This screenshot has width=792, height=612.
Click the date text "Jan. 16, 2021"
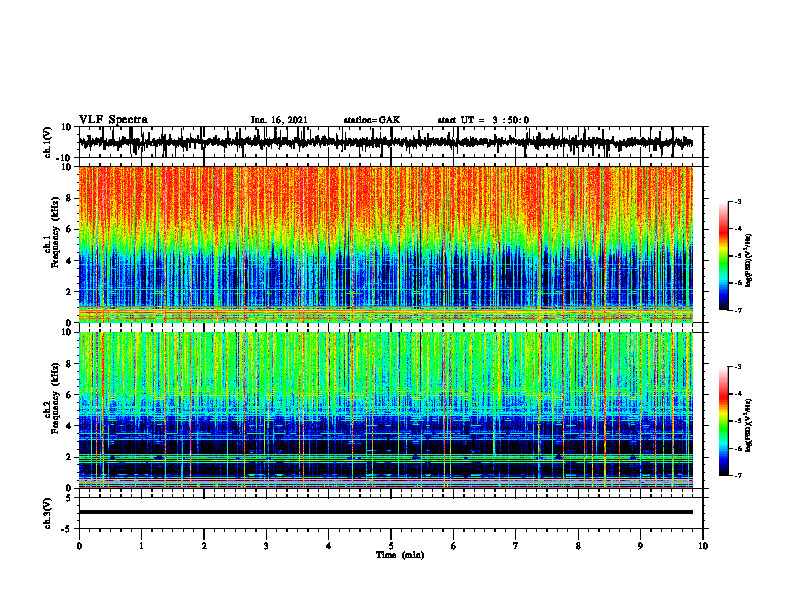279,120
